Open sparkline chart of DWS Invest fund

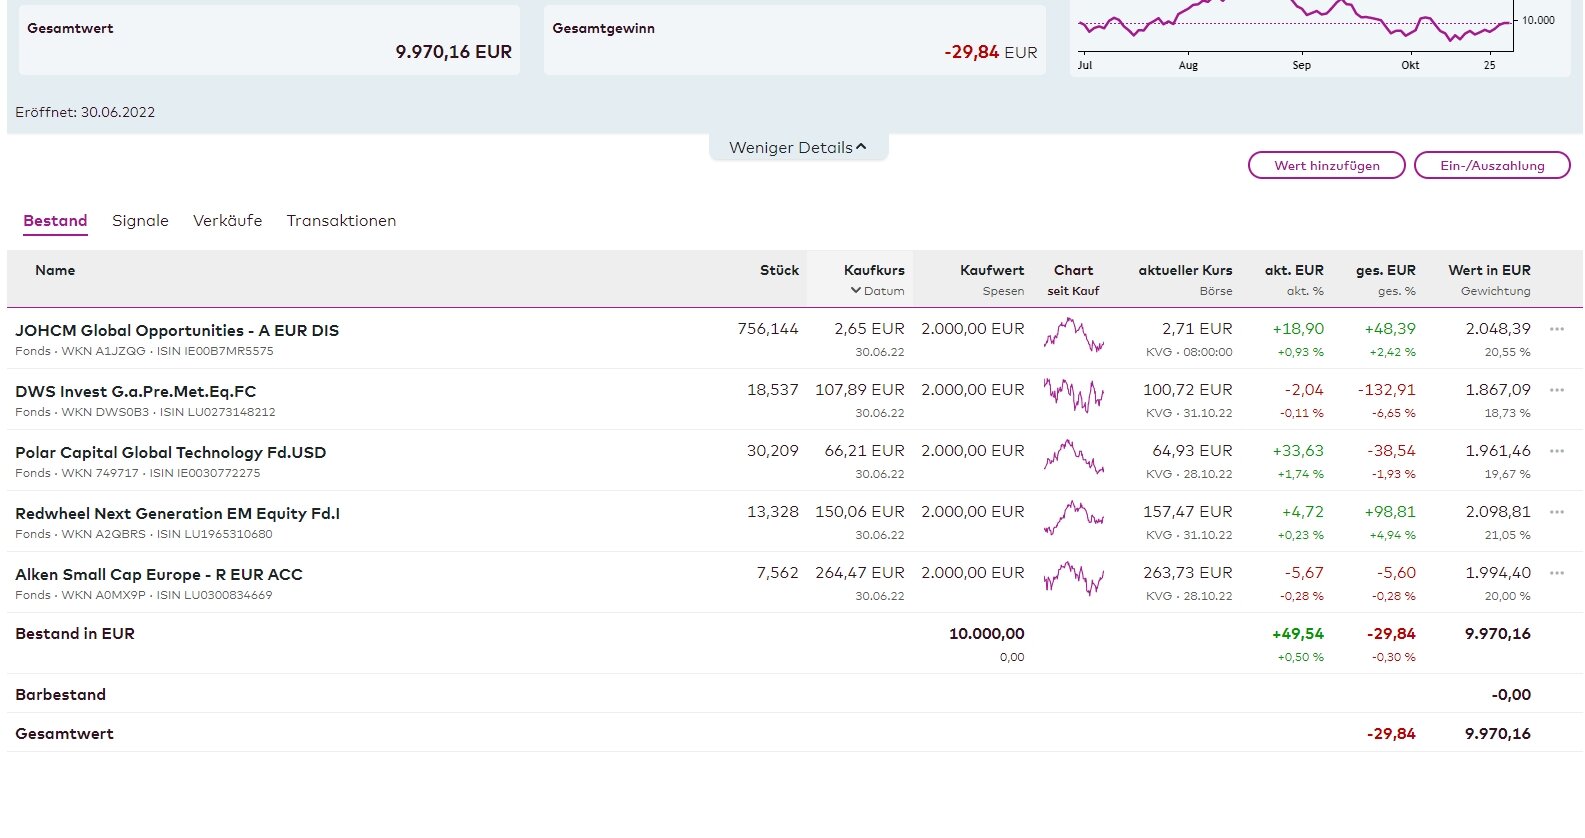click(x=1073, y=396)
